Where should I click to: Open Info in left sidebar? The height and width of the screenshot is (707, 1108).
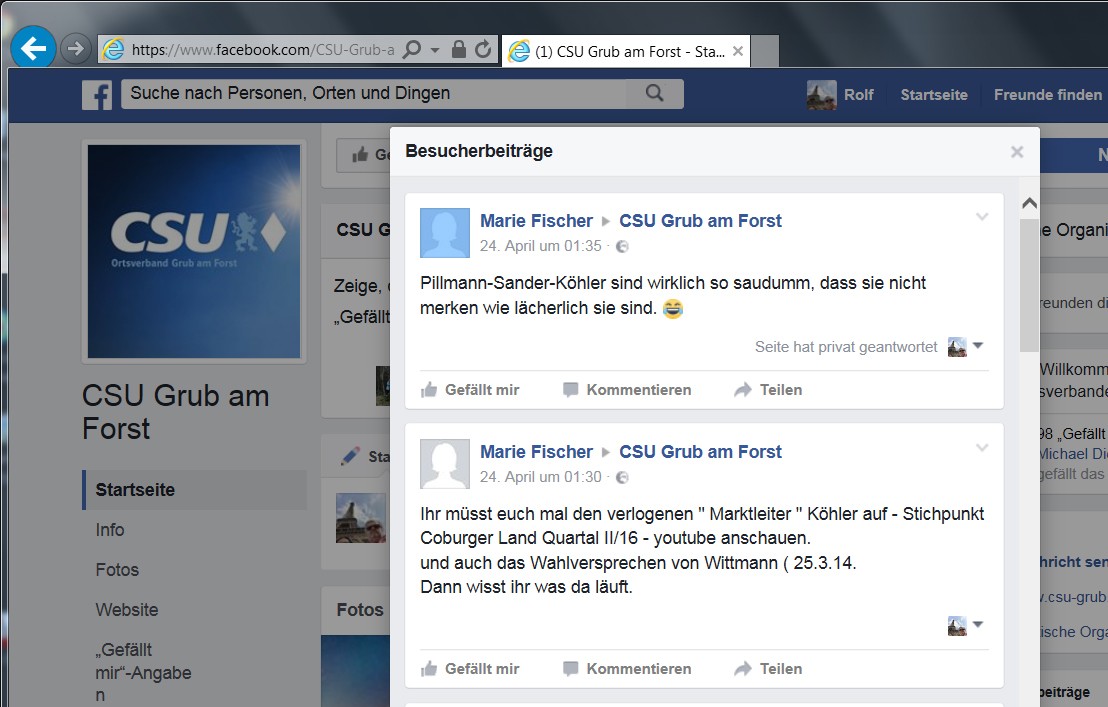(x=110, y=530)
